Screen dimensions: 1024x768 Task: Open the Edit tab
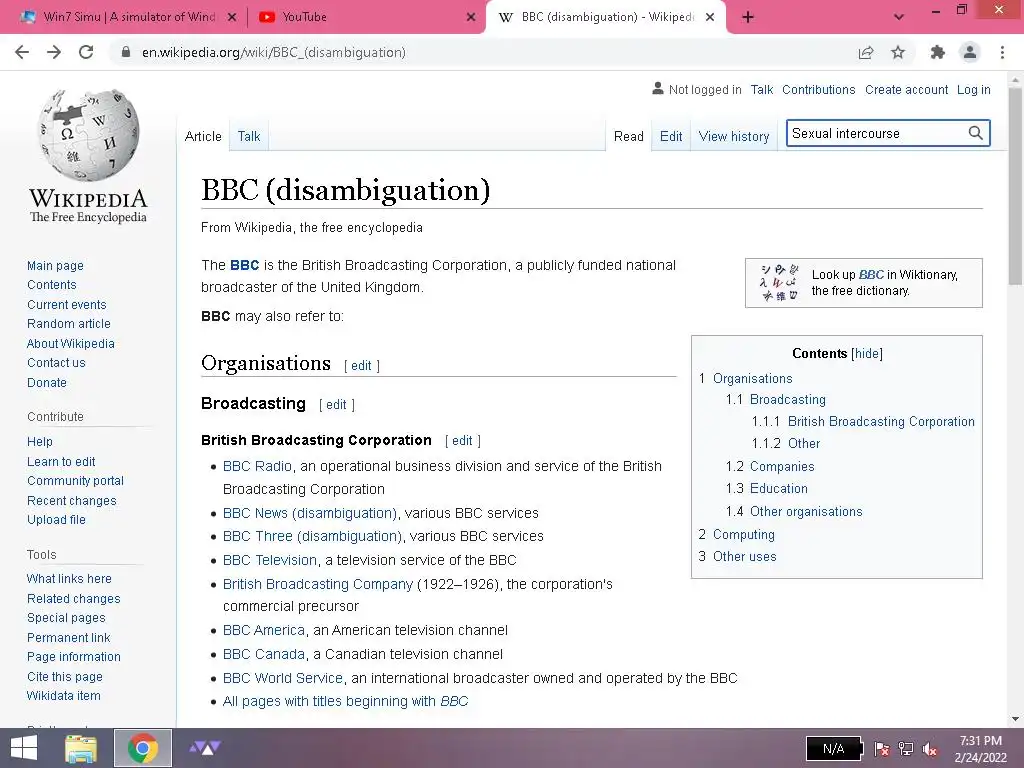671,136
